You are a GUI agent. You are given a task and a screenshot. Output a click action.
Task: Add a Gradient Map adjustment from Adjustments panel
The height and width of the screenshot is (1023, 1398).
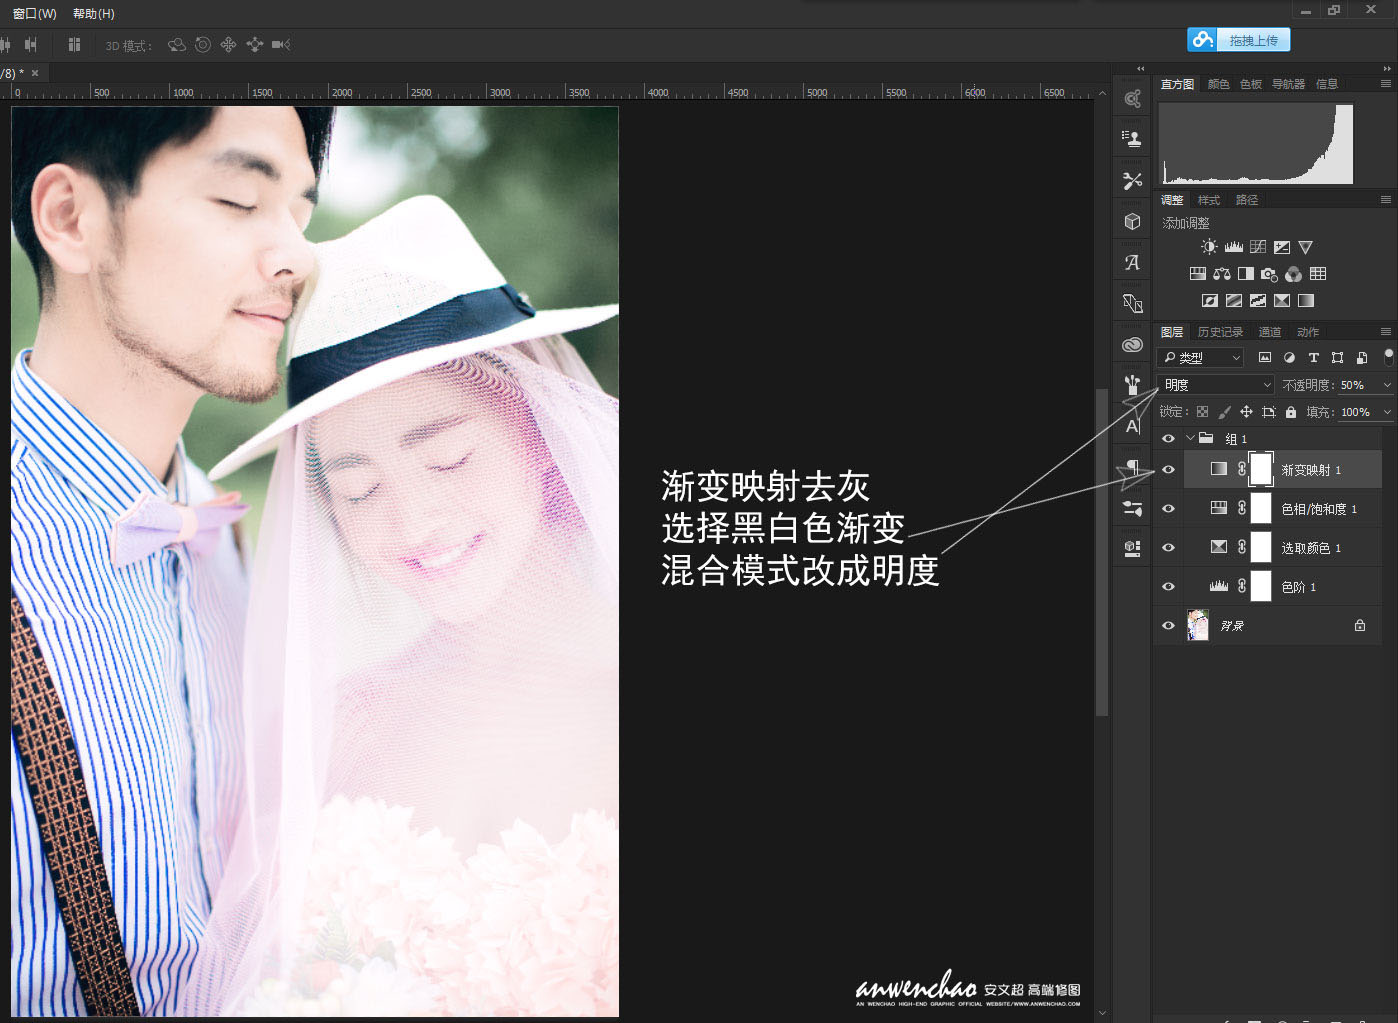(1306, 300)
